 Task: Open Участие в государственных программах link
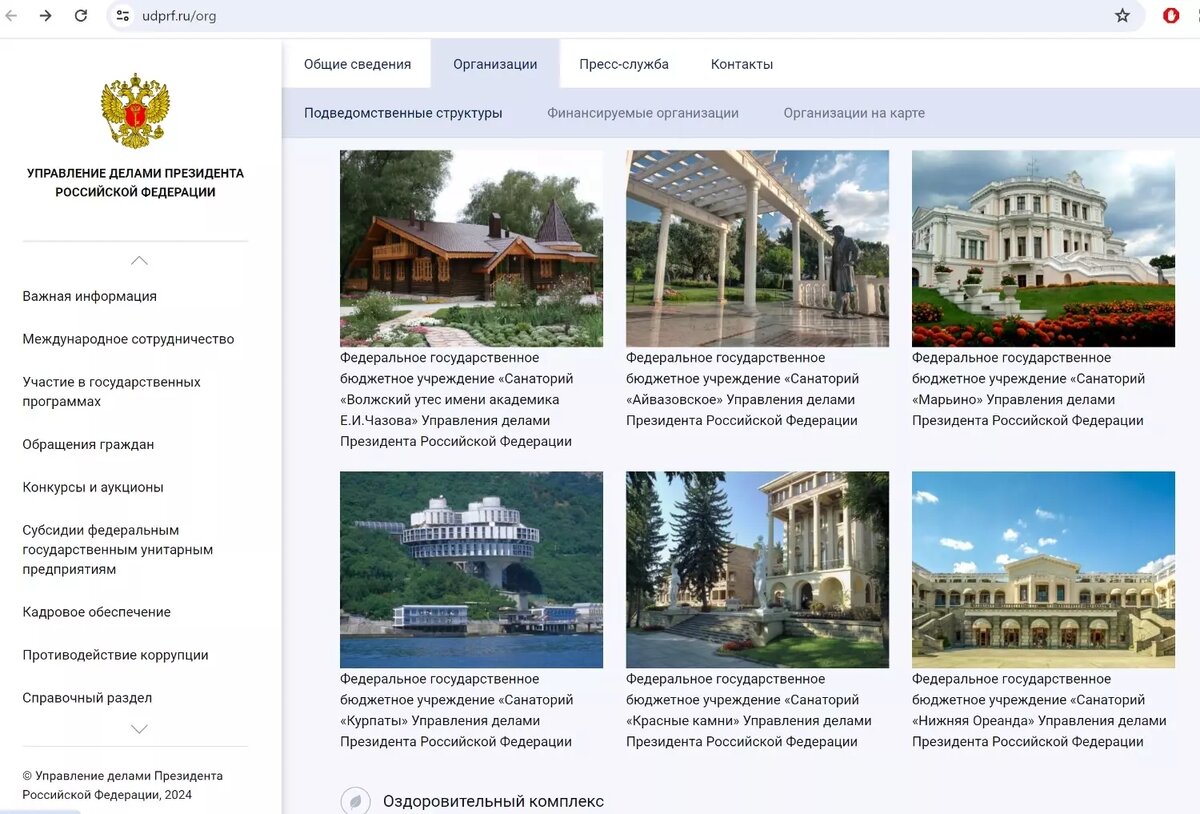click(112, 392)
